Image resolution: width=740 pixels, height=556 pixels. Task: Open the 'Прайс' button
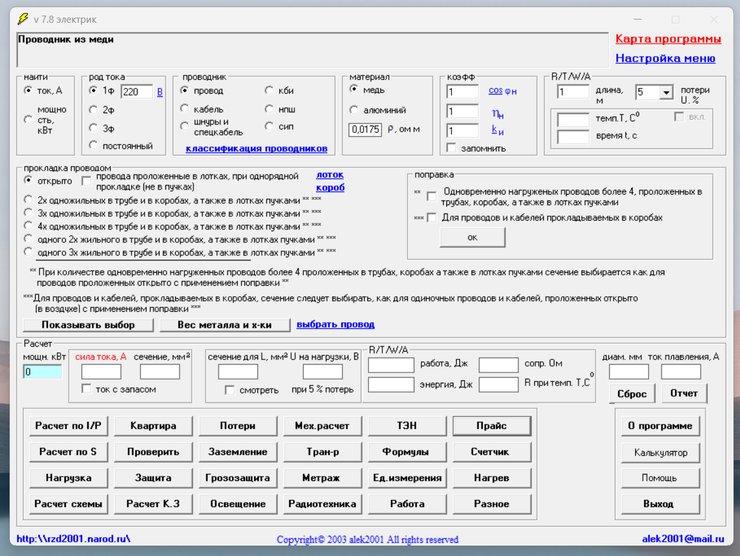pos(491,426)
